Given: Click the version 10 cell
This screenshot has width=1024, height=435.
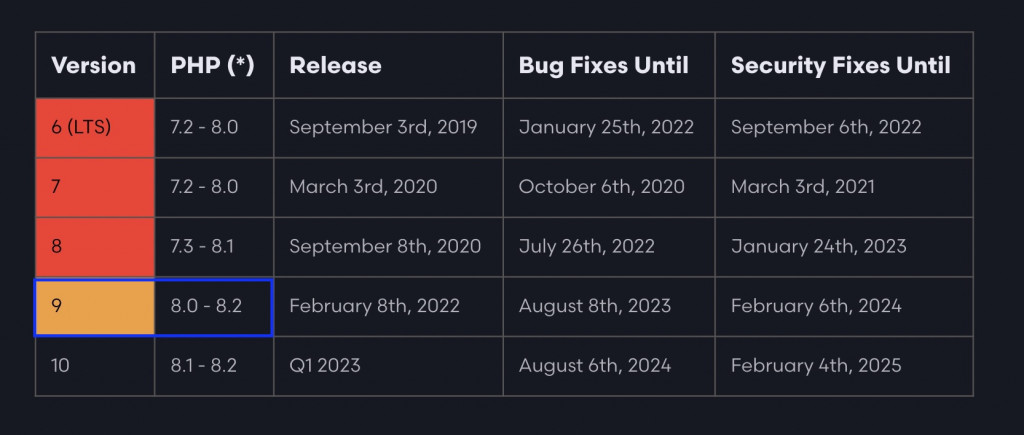Looking at the screenshot, I should click(x=95, y=366).
